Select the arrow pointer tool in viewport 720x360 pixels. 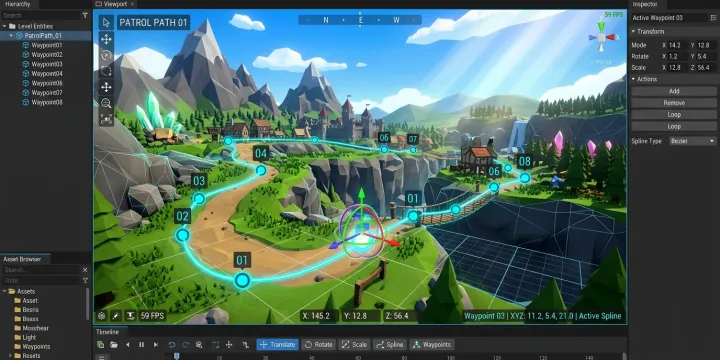pos(106,22)
